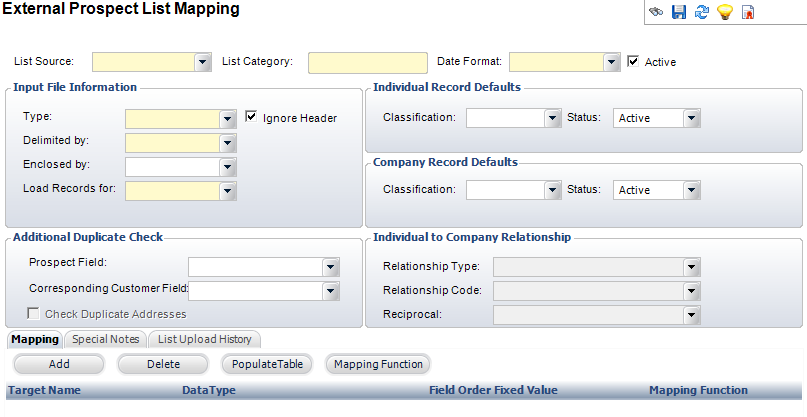Click the document report icon with red seal
This screenshot has height=417, width=807.
tap(747, 12)
